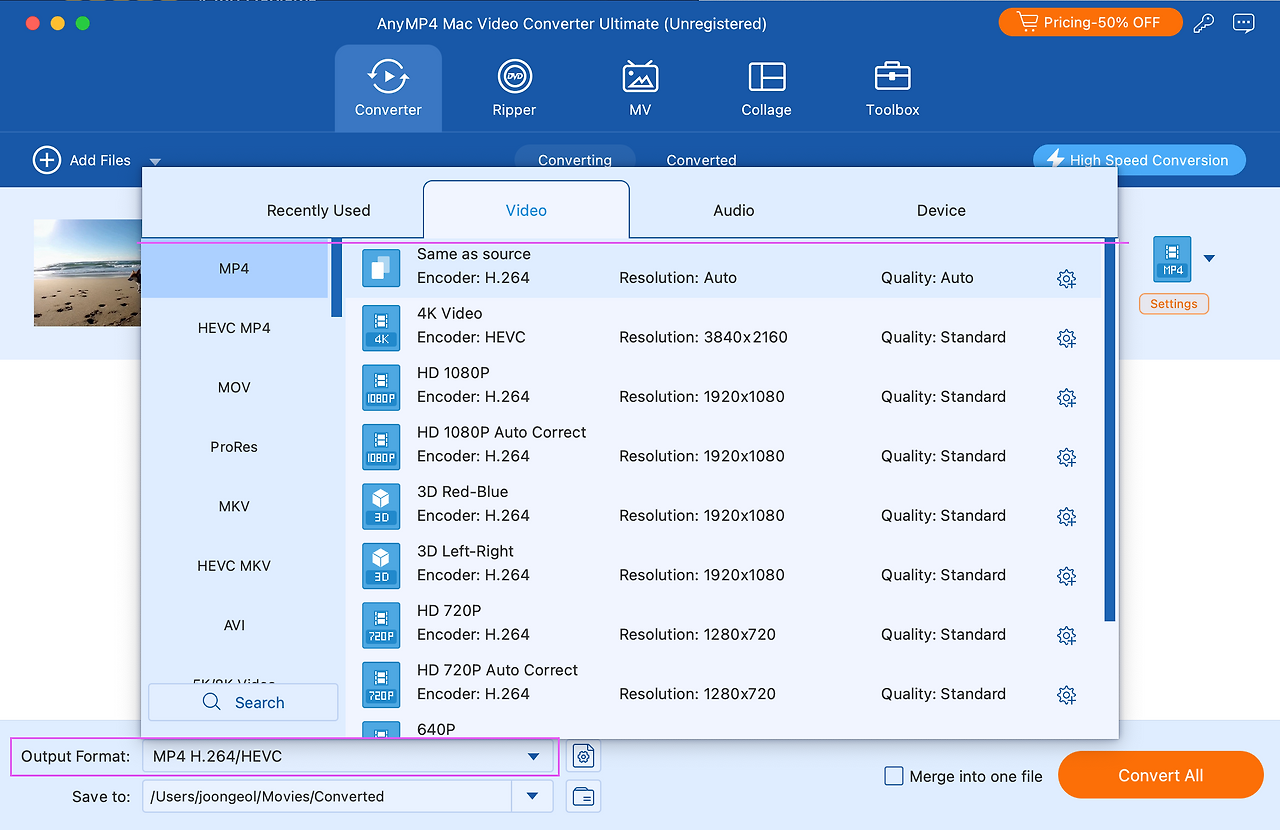Open the Converter module
Screen dimensions: 1280x830
pyautogui.click(x=388, y=88)
